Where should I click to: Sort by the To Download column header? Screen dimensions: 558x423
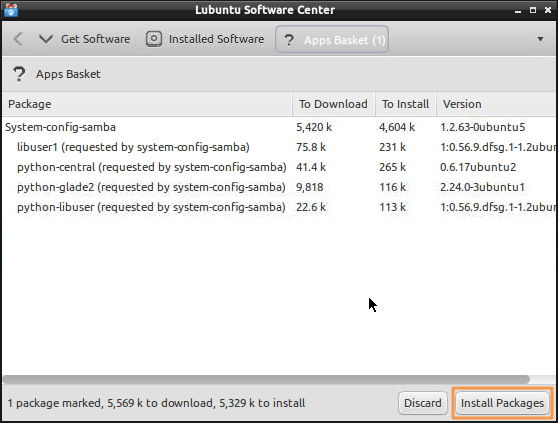[334, 104]
